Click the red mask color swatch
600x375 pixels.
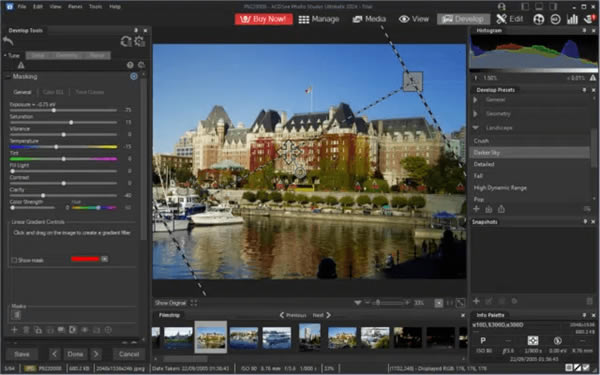(85, 259)
